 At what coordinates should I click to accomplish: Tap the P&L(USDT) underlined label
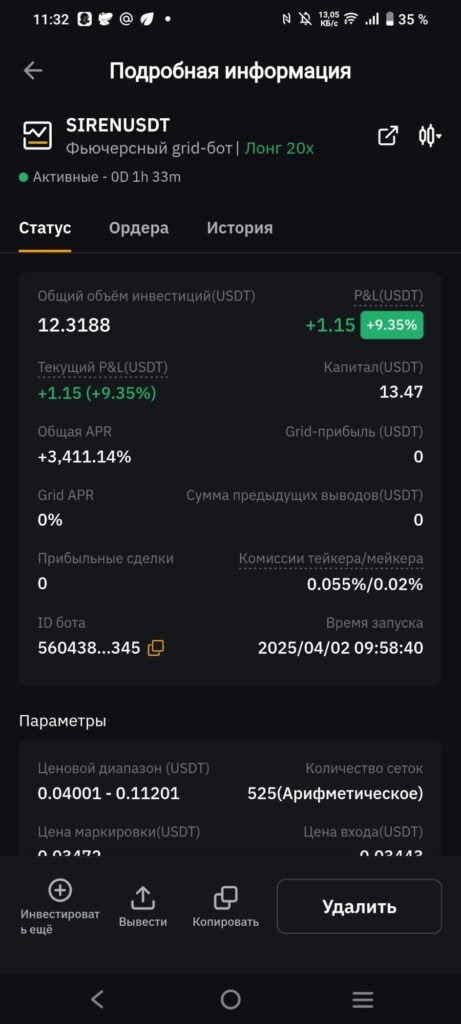tap(389, 296)
